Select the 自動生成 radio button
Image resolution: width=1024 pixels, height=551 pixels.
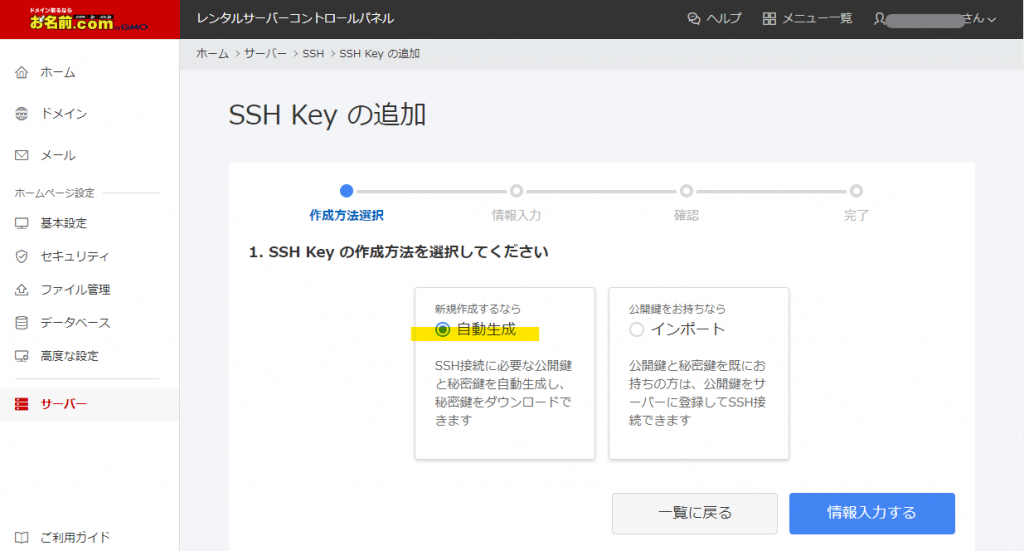pyautogui.click(x=442, y=330)
